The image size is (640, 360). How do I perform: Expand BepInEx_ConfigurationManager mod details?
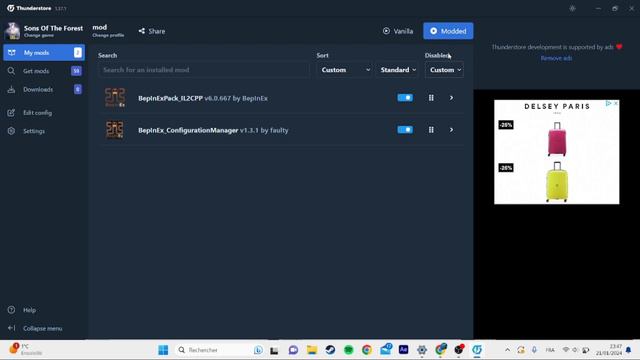tap(451, 130)
